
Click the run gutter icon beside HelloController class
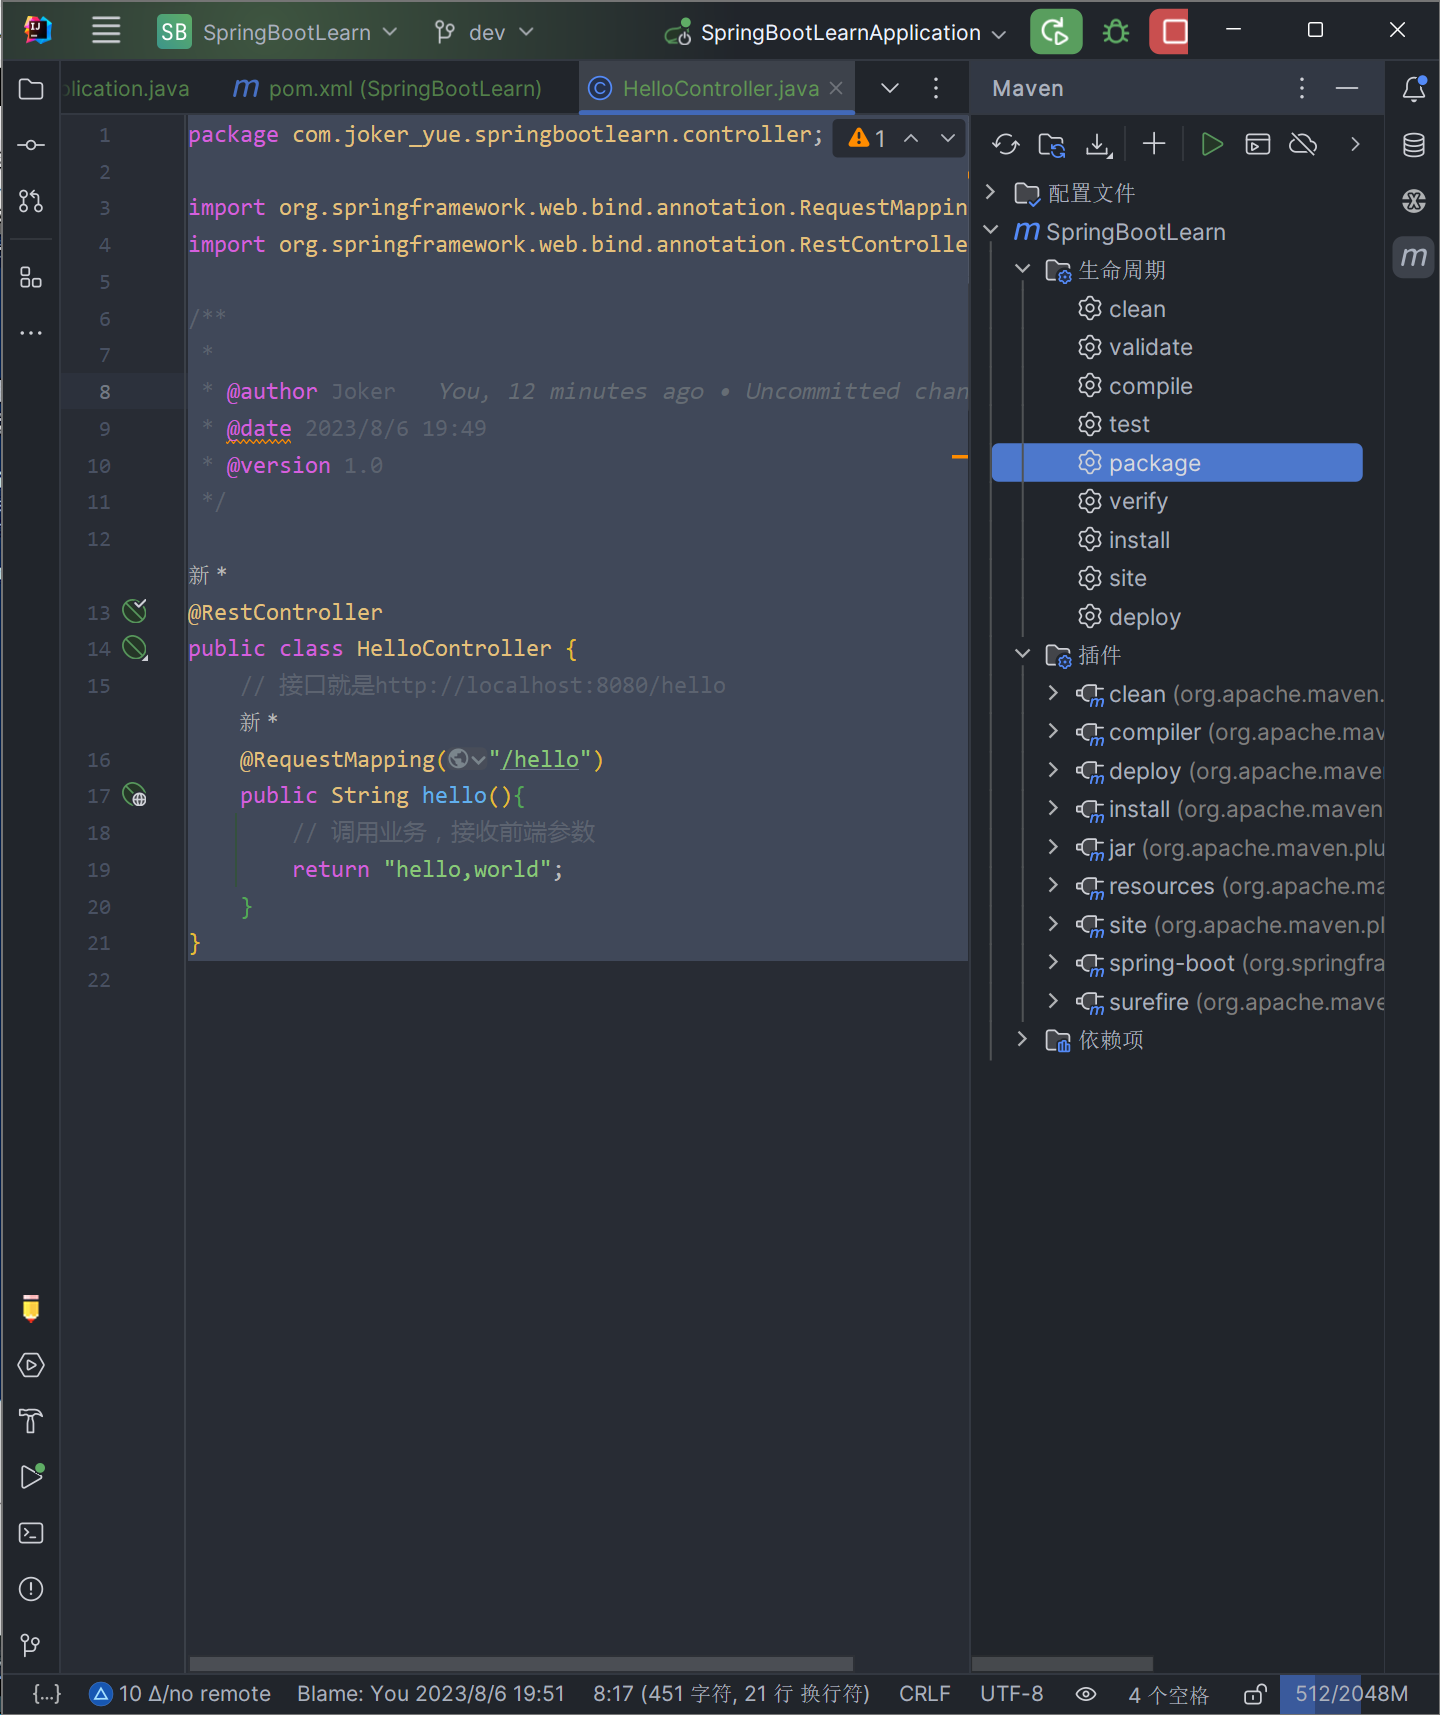coord(135,648)
